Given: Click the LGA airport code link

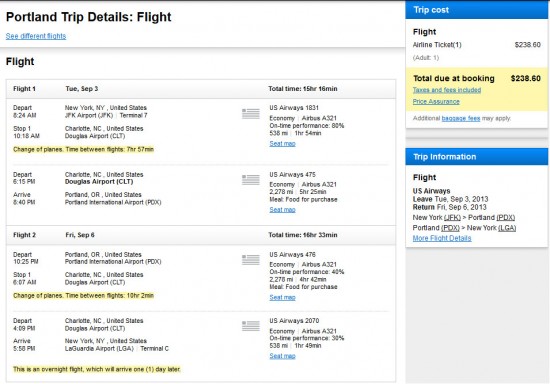Looking at the screenshot, I should point(507,228).
